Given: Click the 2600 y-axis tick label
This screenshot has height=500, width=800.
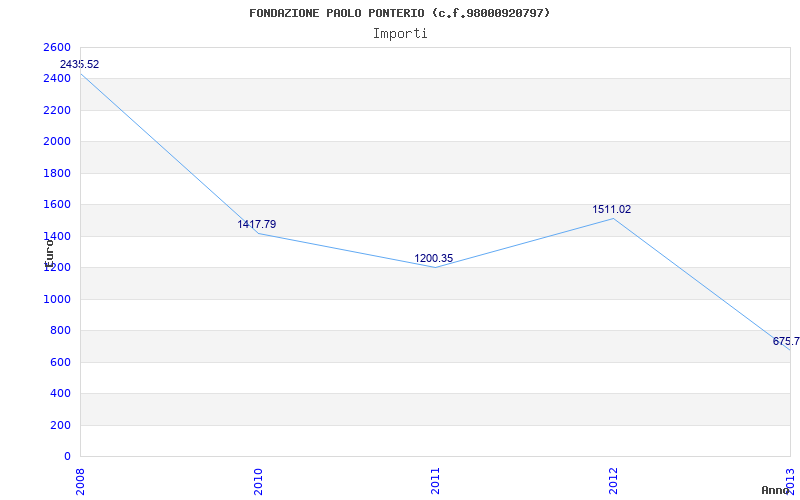Looking at the screenshot, I should 55,47.
